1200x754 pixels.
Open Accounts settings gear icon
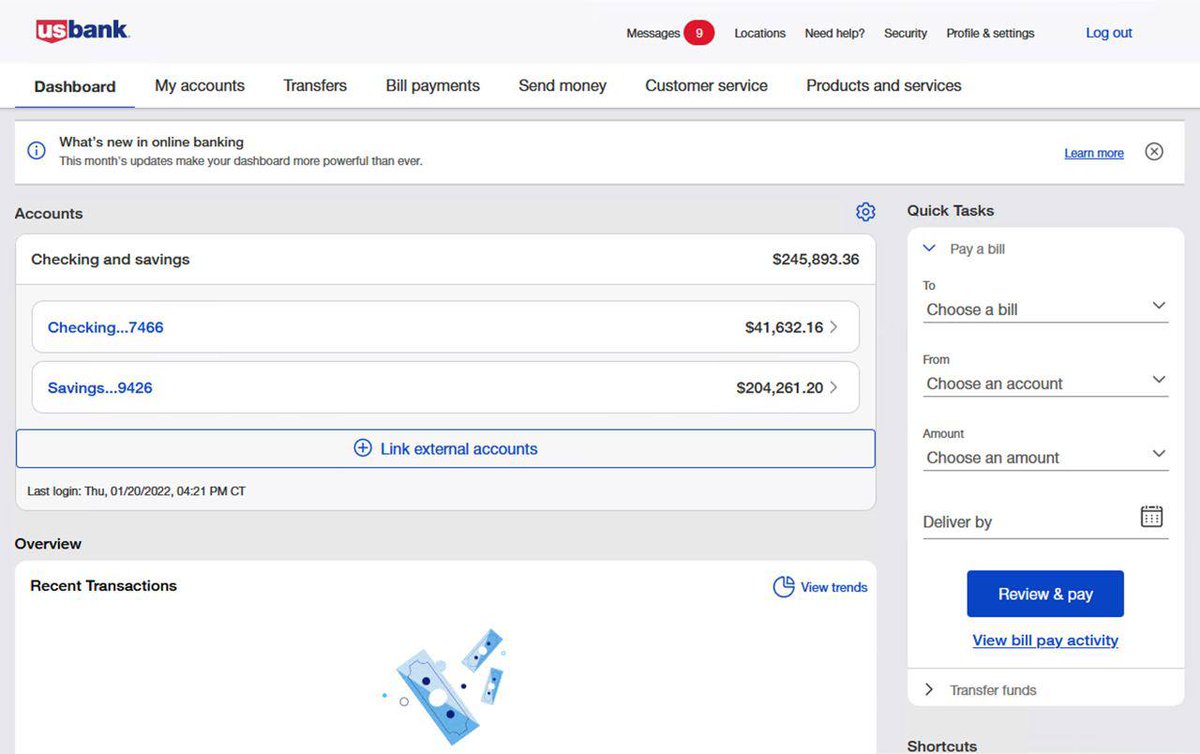[x=865, y=212]
